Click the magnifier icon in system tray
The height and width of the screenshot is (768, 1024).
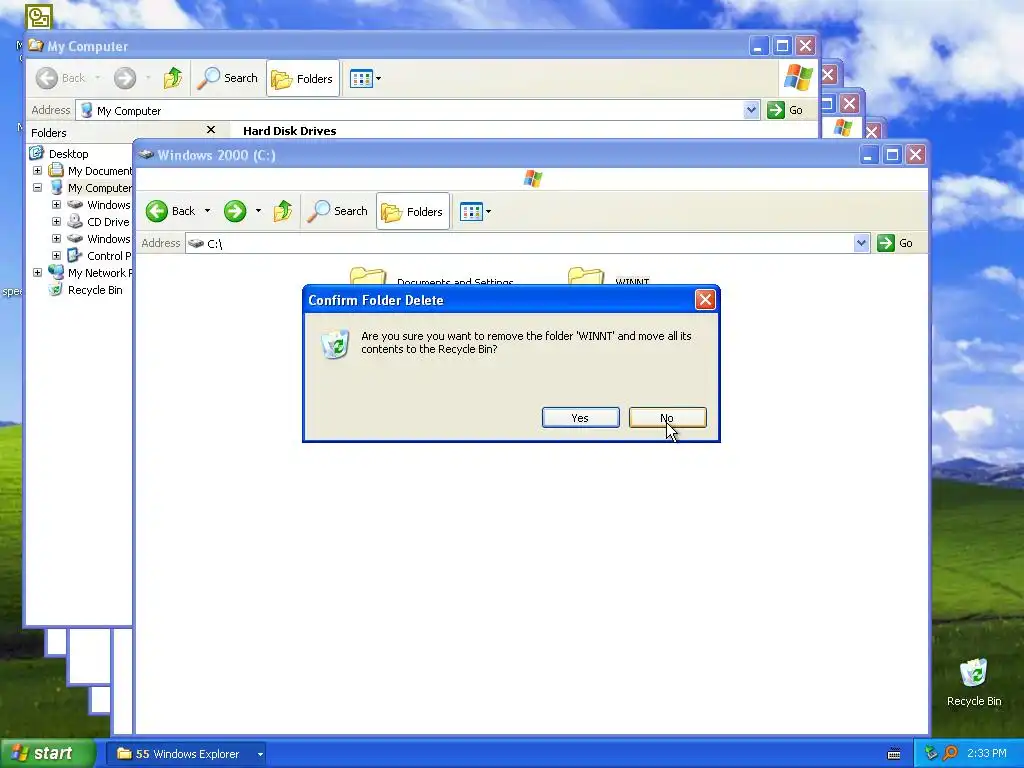(x=950, y=753)
